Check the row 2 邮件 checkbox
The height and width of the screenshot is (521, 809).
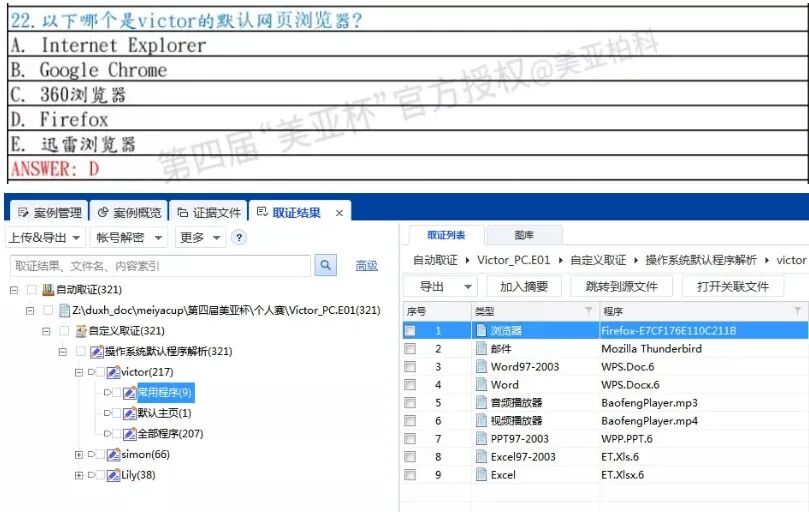[x=410, y=349]
